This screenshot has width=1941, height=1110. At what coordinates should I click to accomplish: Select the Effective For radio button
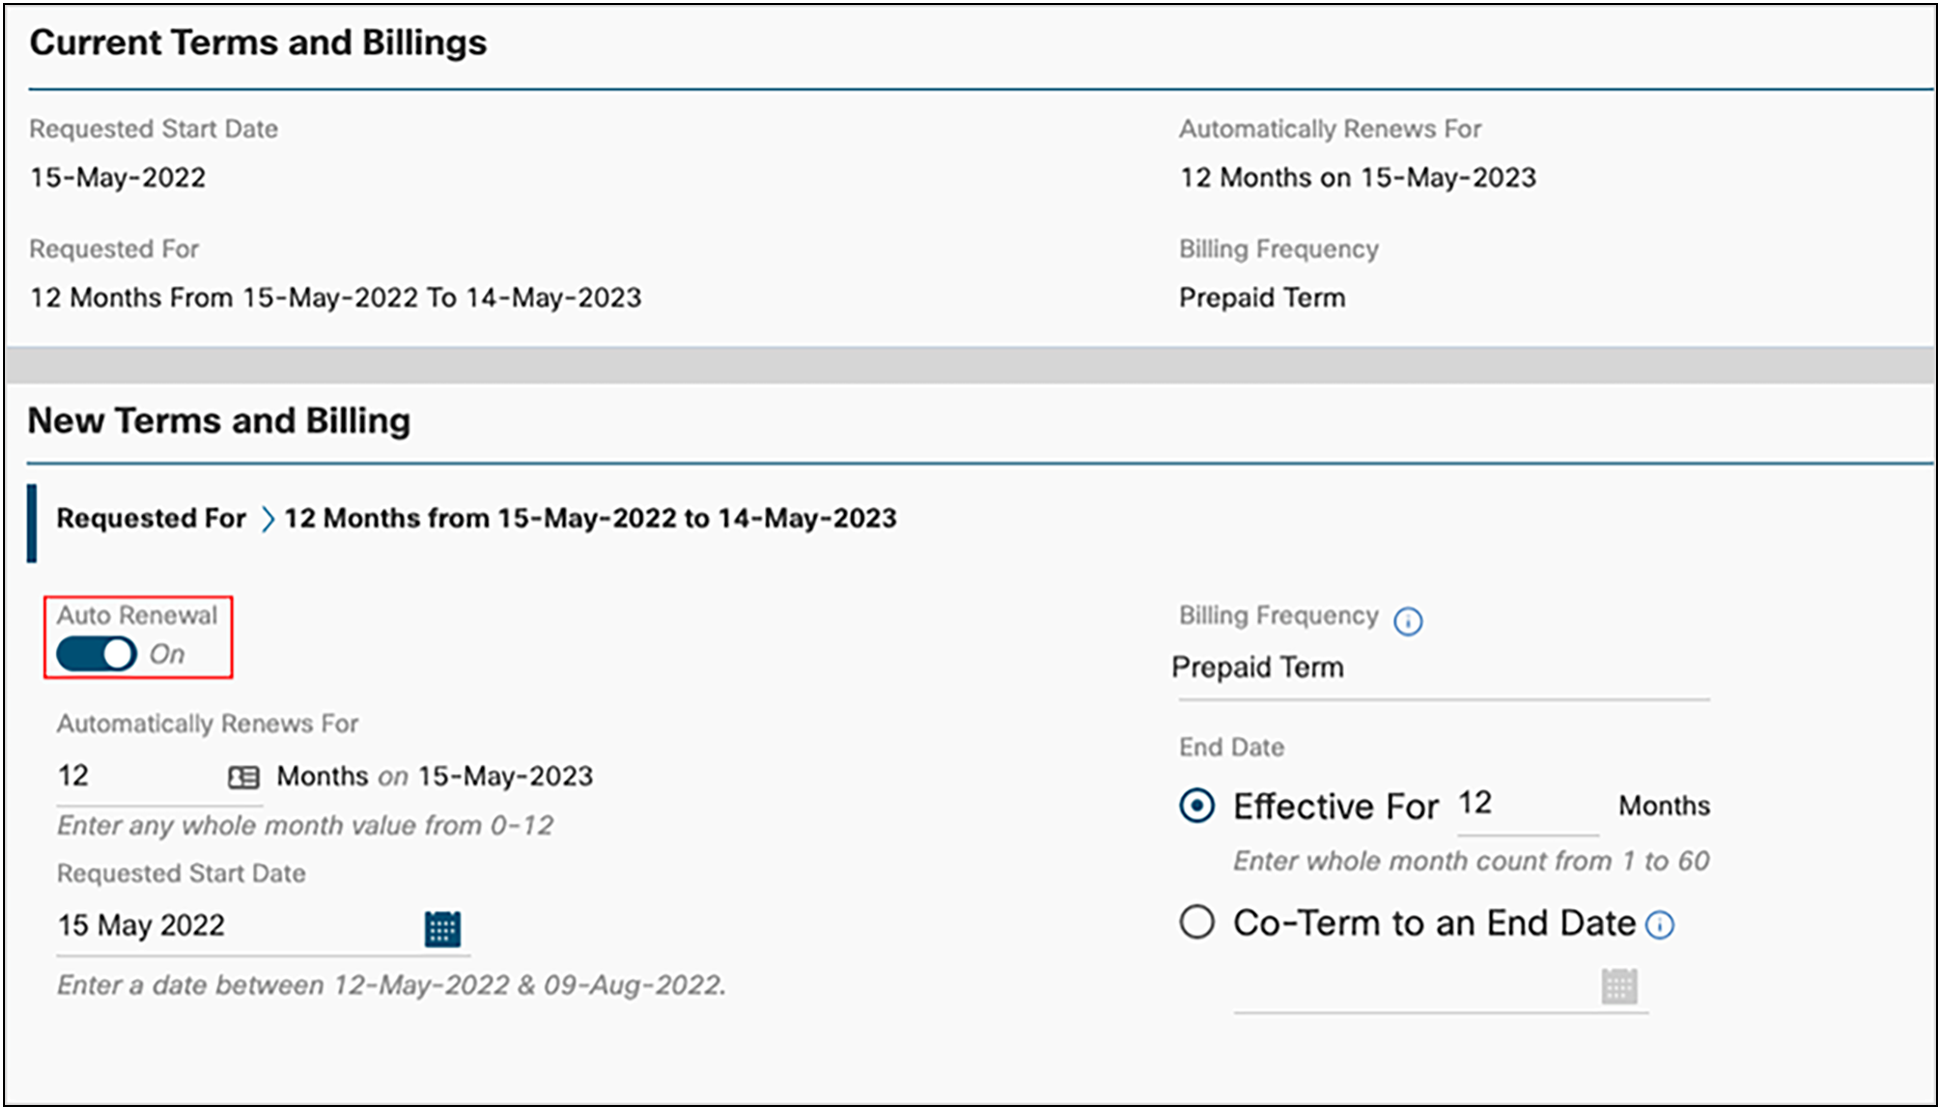point(1197,806)
